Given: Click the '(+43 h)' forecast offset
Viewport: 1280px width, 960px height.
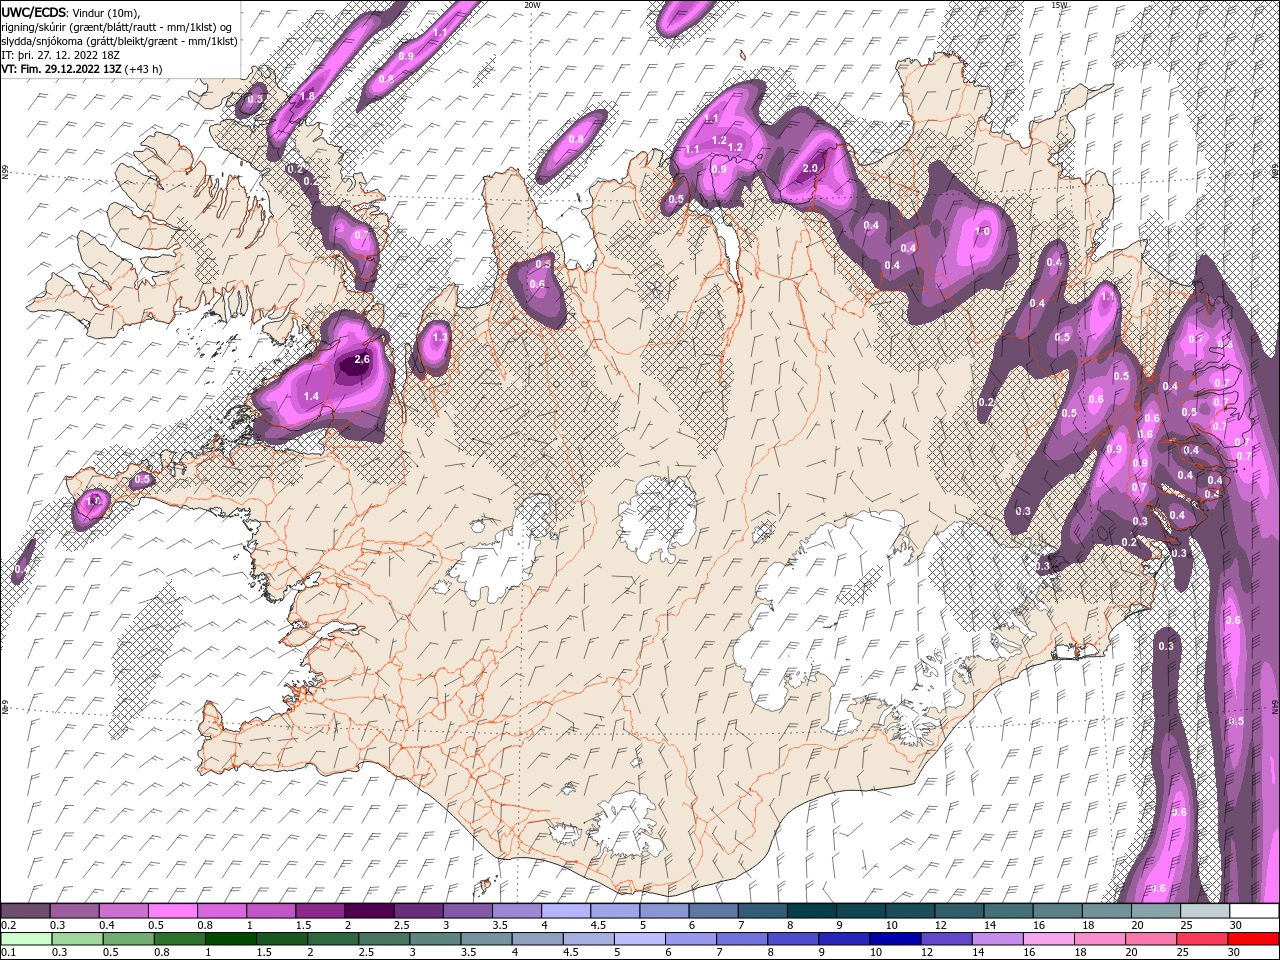Looking at the screenshot, I should pyautogui.click(x=143, y=69).
